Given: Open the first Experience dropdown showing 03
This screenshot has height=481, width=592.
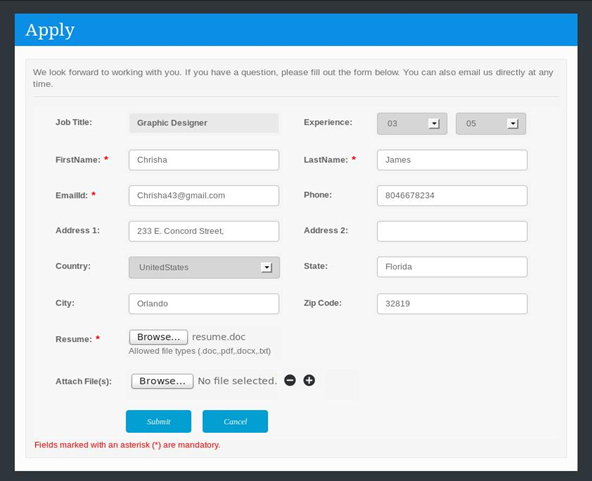Looking at the screenshot, I should [412, 123].
